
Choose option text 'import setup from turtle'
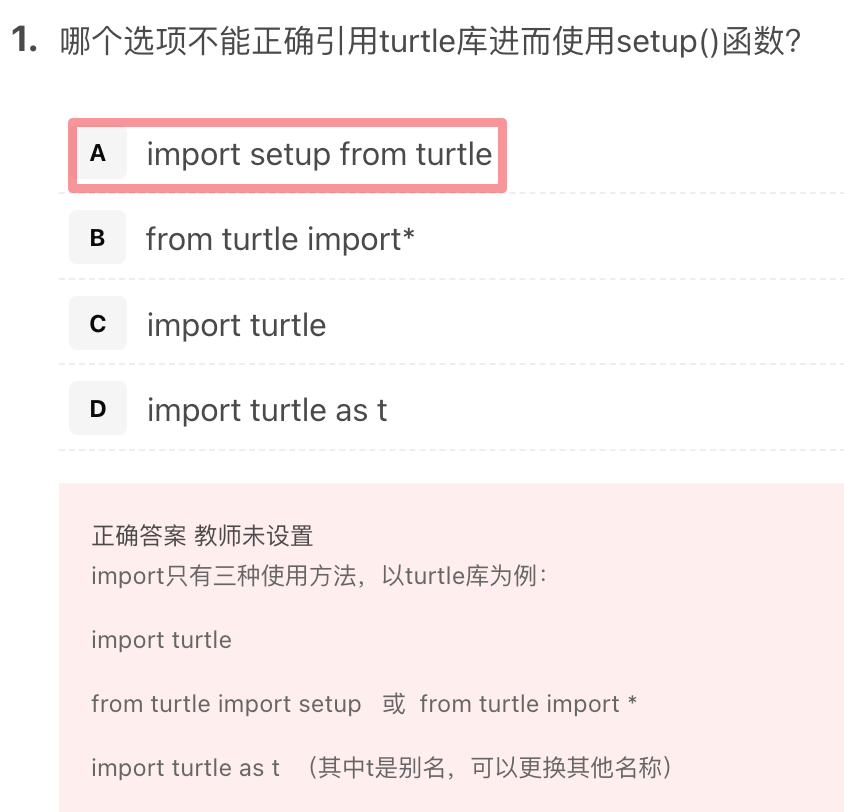pos(319,154)
